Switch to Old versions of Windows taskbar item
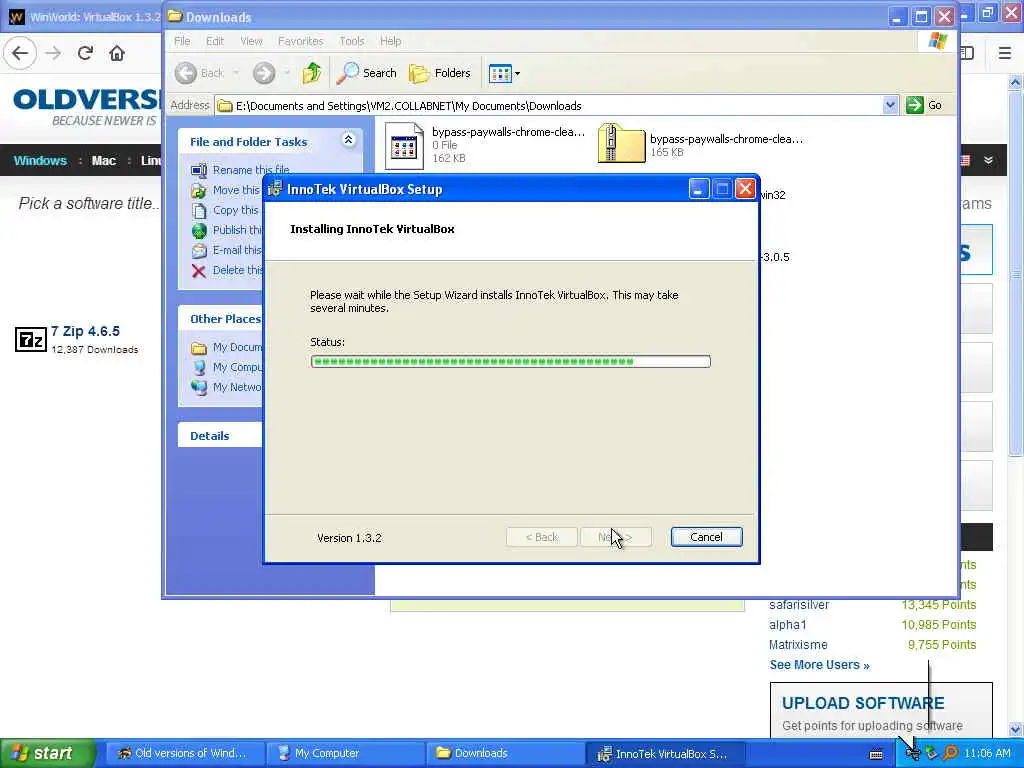Screen dimensions: 1024x768 point(185,753)
